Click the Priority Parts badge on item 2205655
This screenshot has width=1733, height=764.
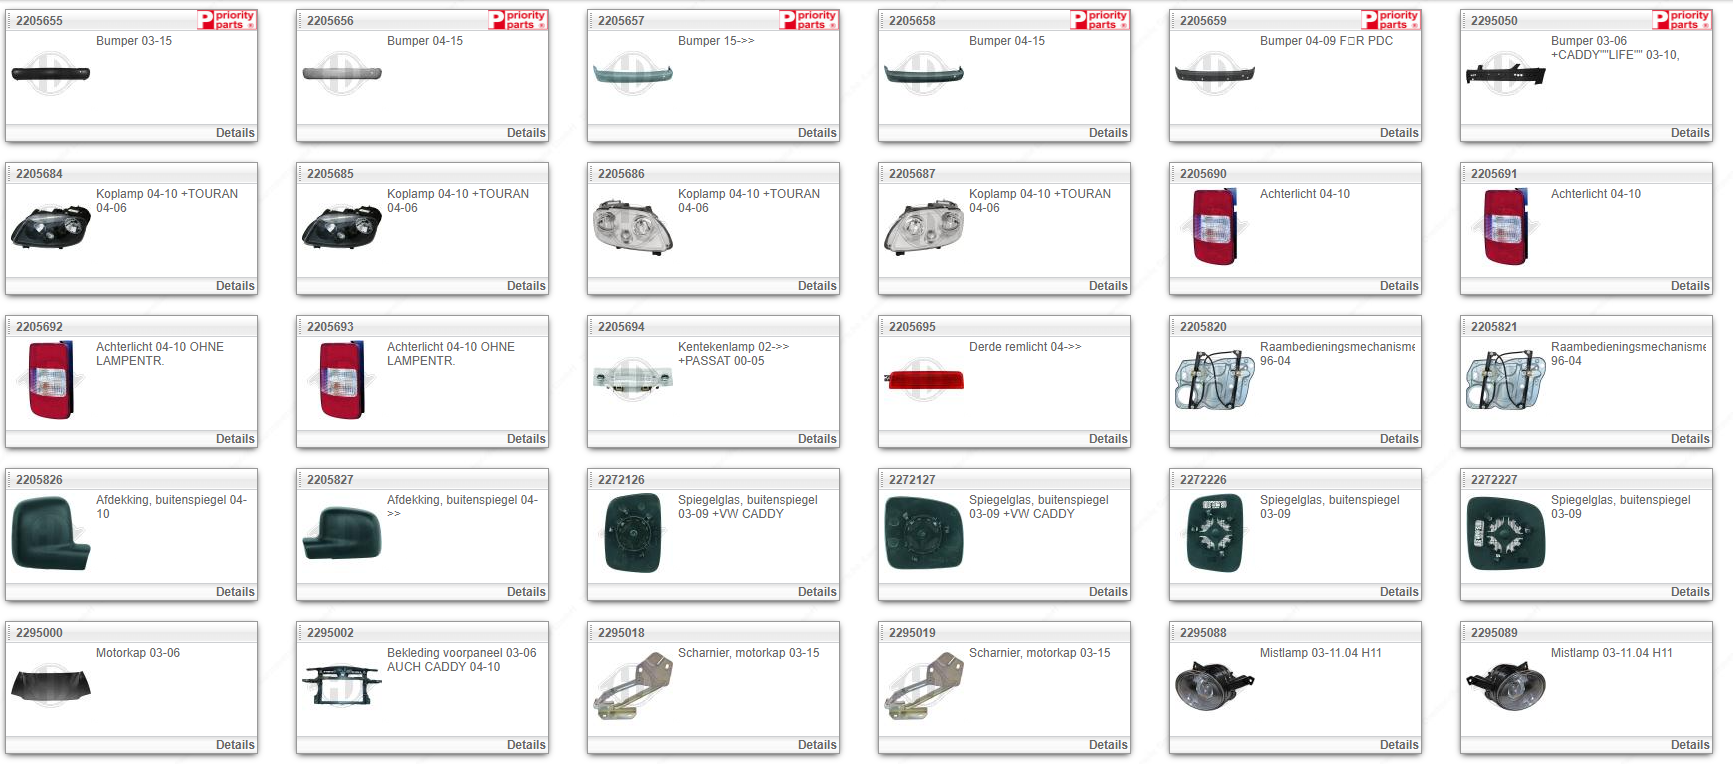(x=227, y=19)
